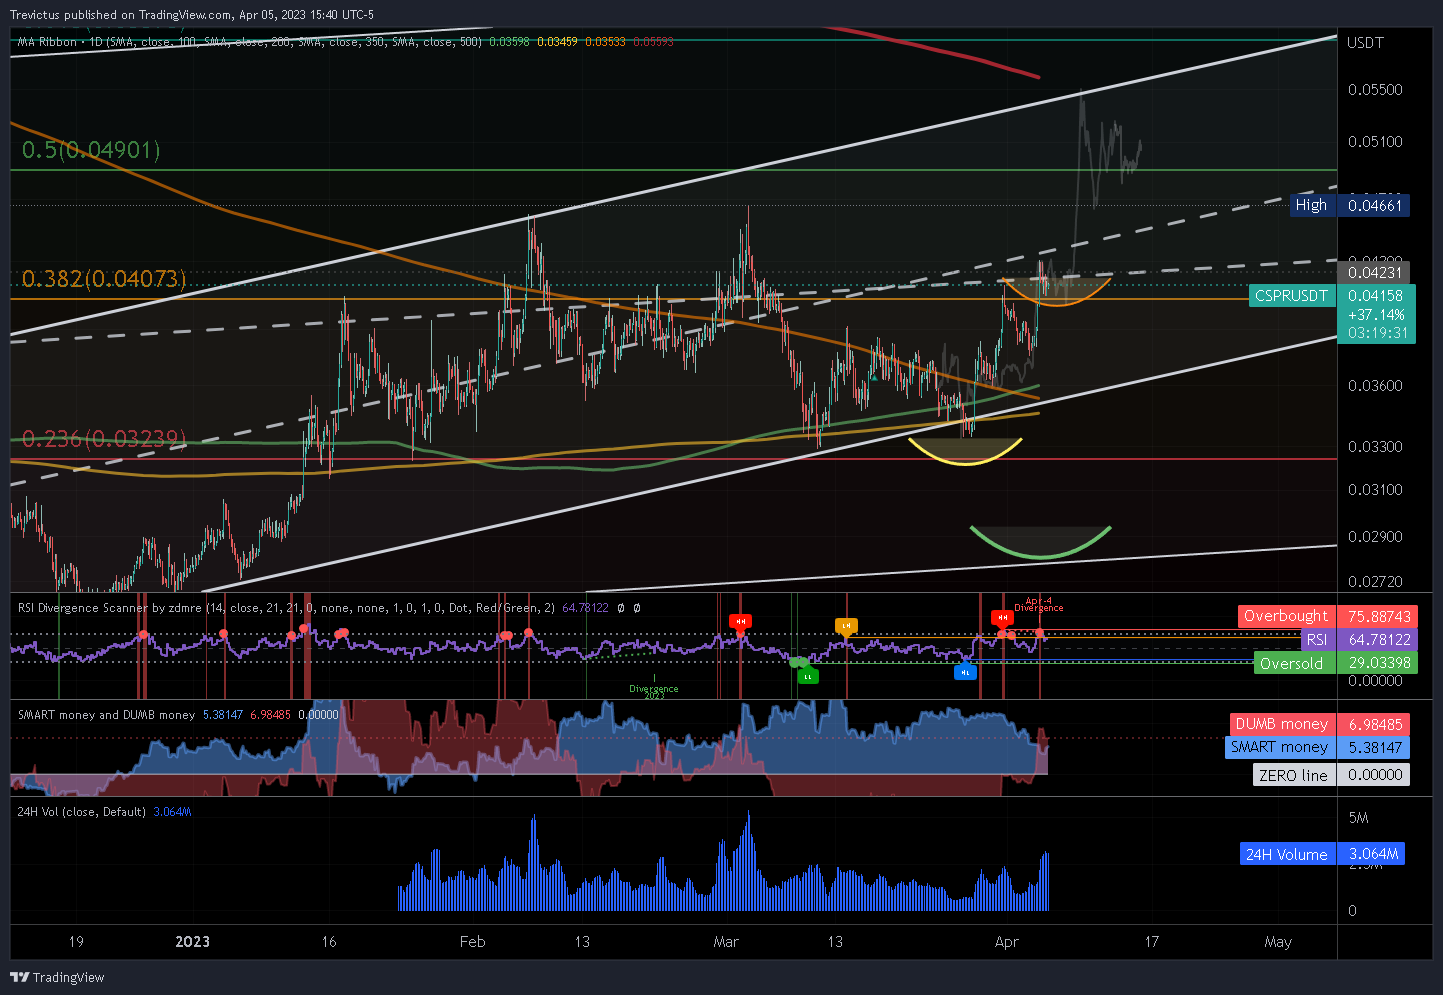Select the orange arc drawing near current price
The height and width of the screenshot is (995, 1443).
[x=1057, y=291]
